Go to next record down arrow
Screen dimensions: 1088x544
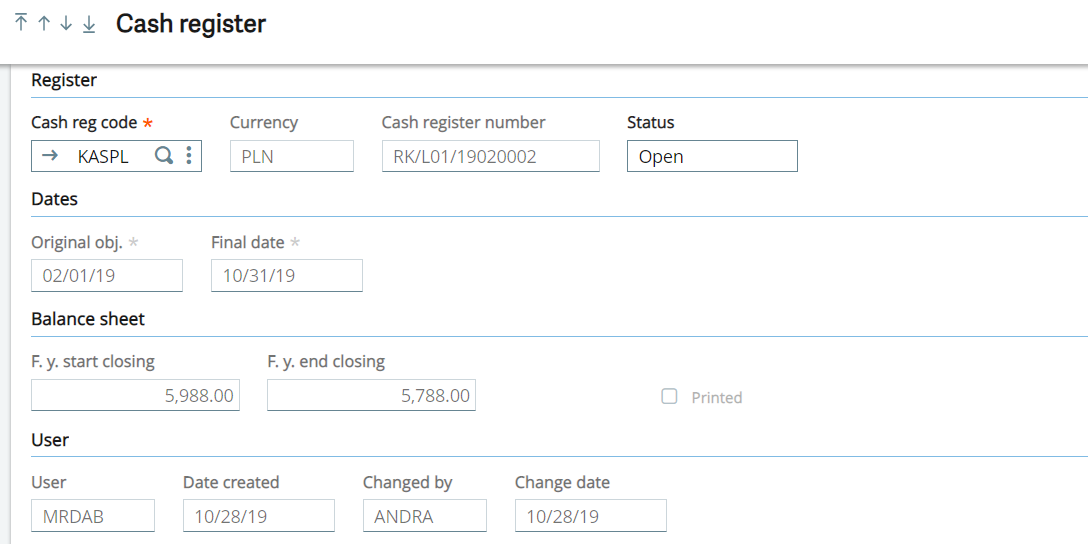(x=66, y=23)
